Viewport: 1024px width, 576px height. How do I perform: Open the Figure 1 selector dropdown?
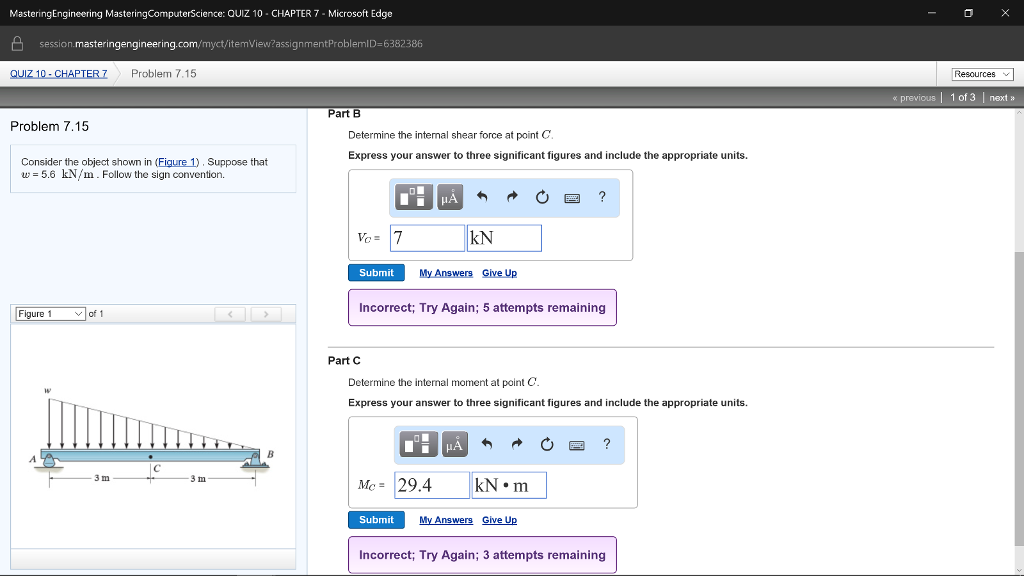pyautogui.click(x=50, y=314)
